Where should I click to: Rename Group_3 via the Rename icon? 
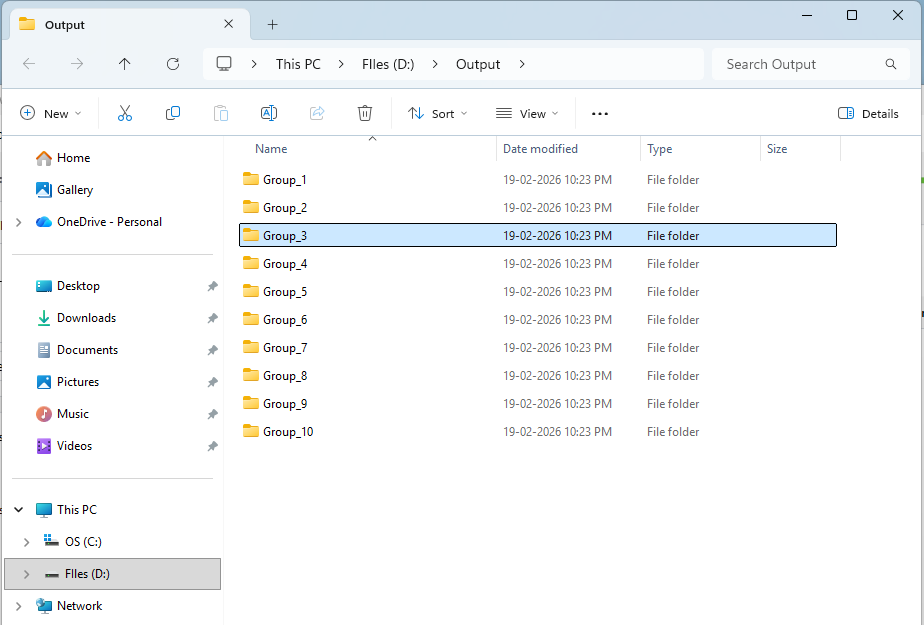[268, 113]
